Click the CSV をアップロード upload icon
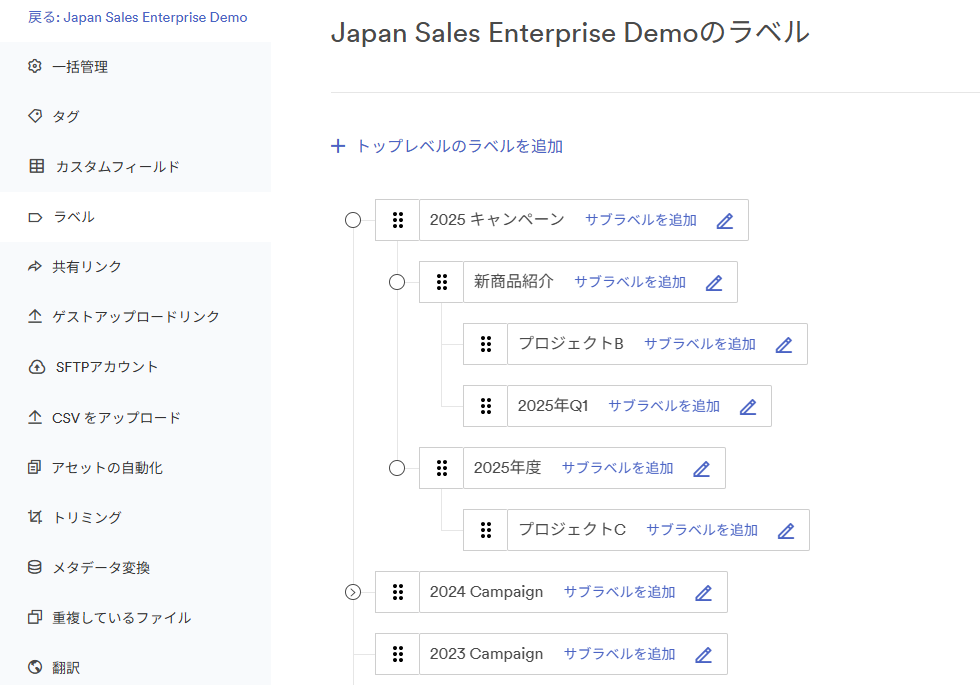 tap(35, 418)
